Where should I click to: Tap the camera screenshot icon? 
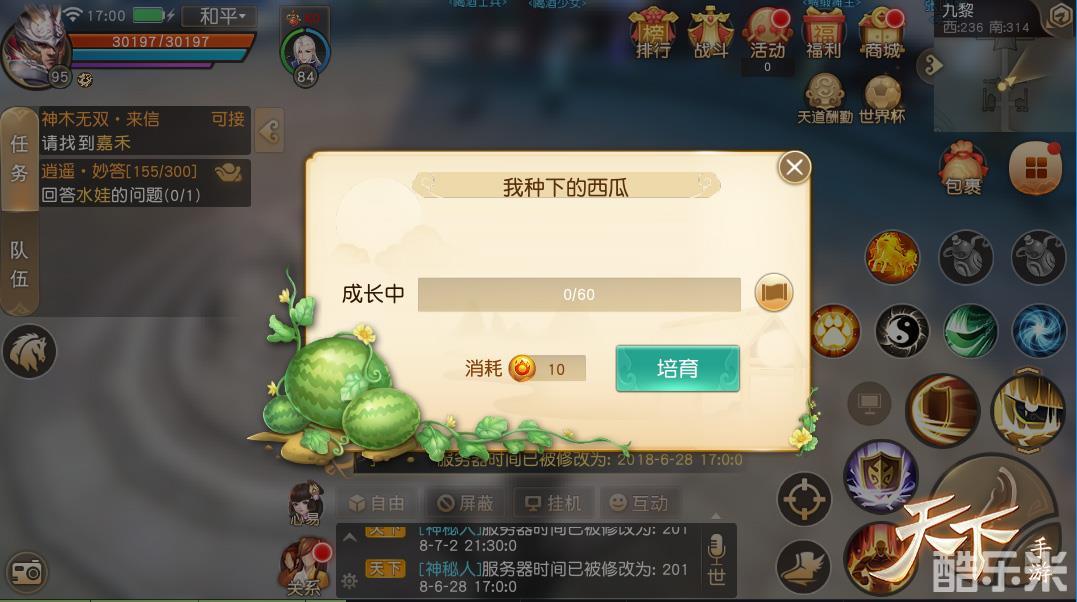(27, 572)
